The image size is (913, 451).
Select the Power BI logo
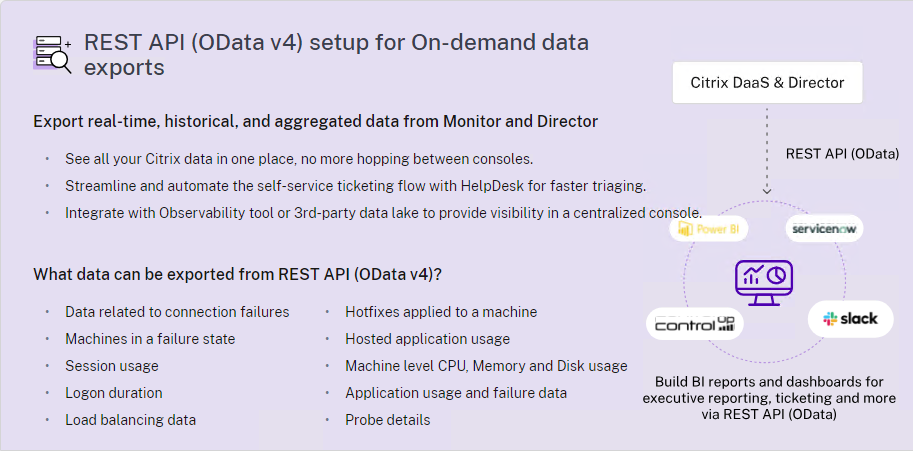(709, 229)
